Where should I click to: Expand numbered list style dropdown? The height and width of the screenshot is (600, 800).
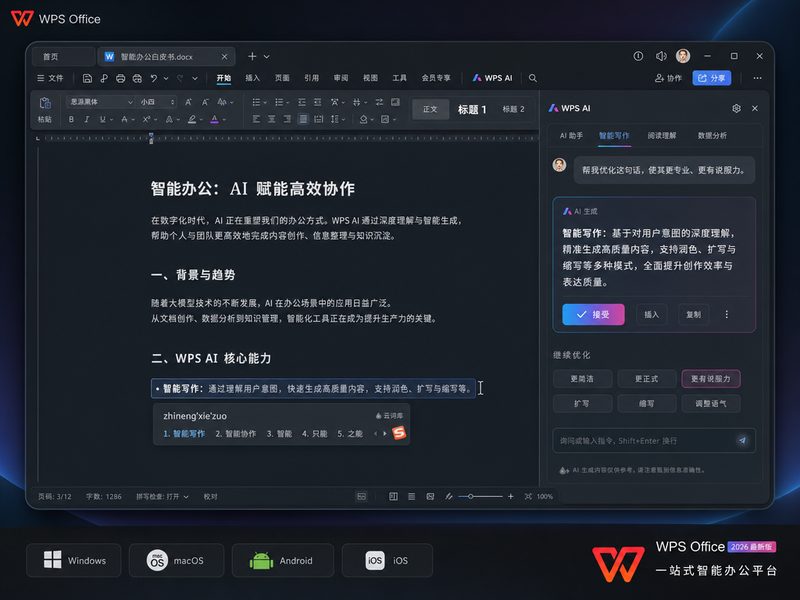(x=287, y=103)
